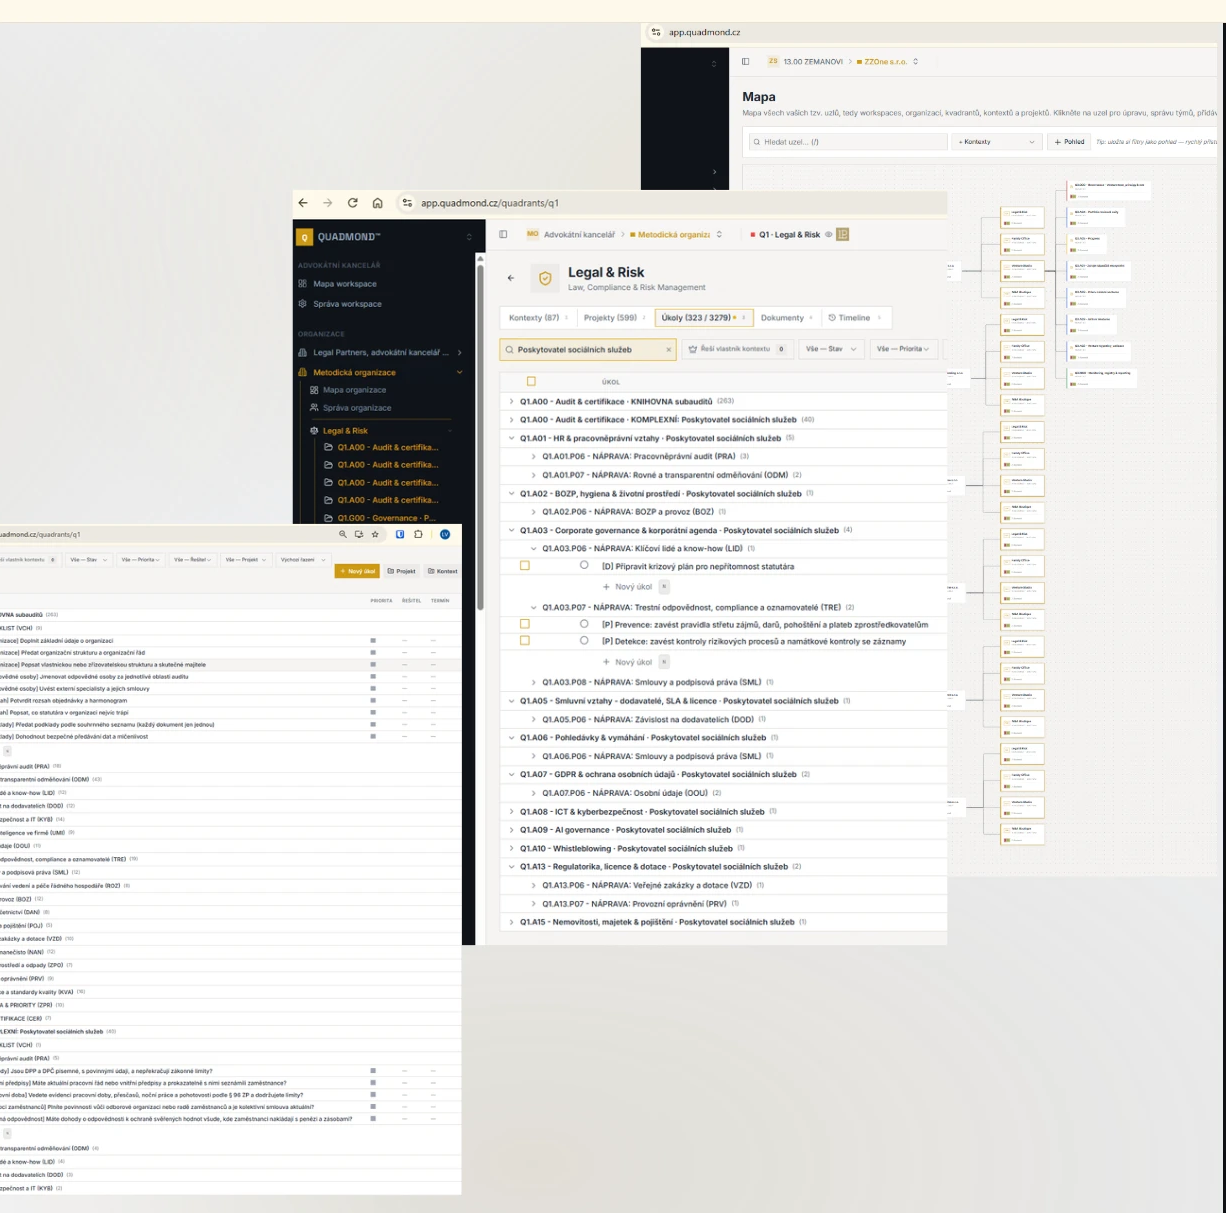The height and width of the screenshot is (1213, 1226).
Task: Collapse 'Q1.A01 - HR & pracovněprávní vztahy' group
Action: [512, 438]
